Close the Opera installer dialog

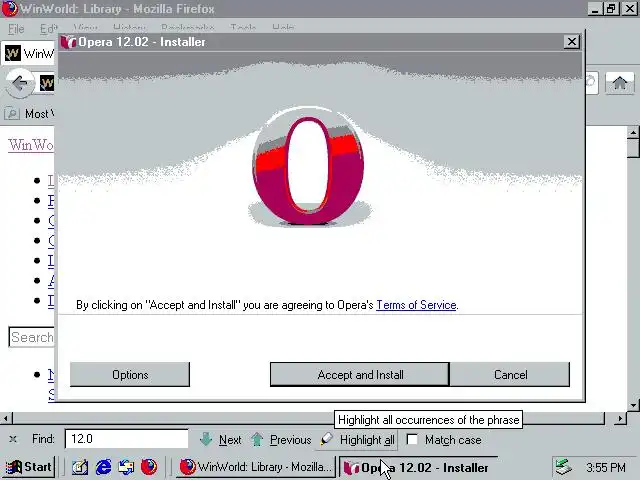[x=571, y=42]
